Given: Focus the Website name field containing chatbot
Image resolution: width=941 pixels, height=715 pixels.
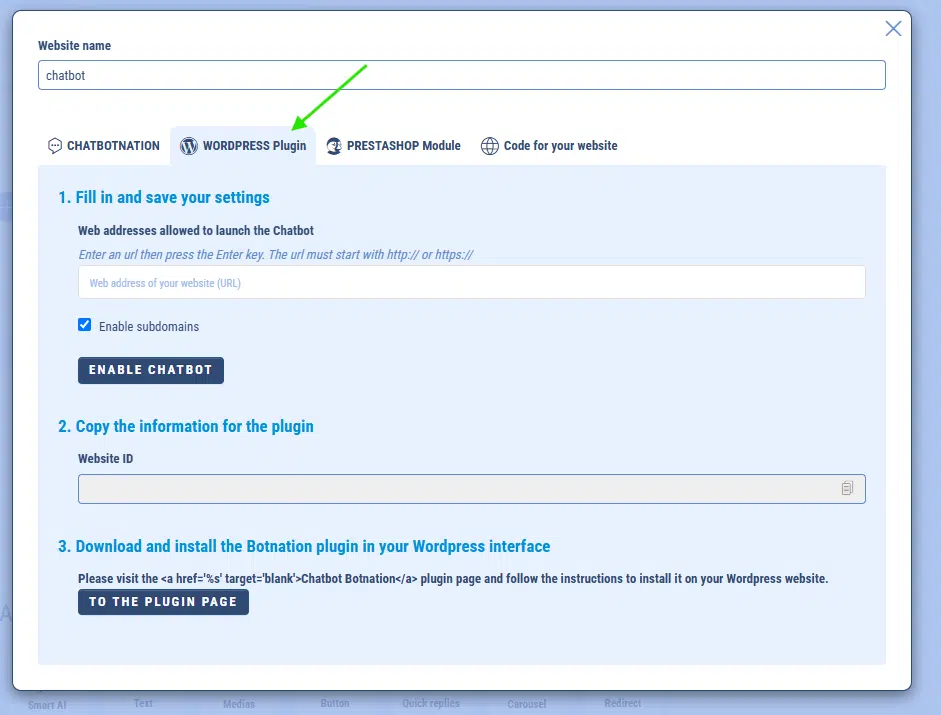Looking at the screenshot, I should coord(461,75).
